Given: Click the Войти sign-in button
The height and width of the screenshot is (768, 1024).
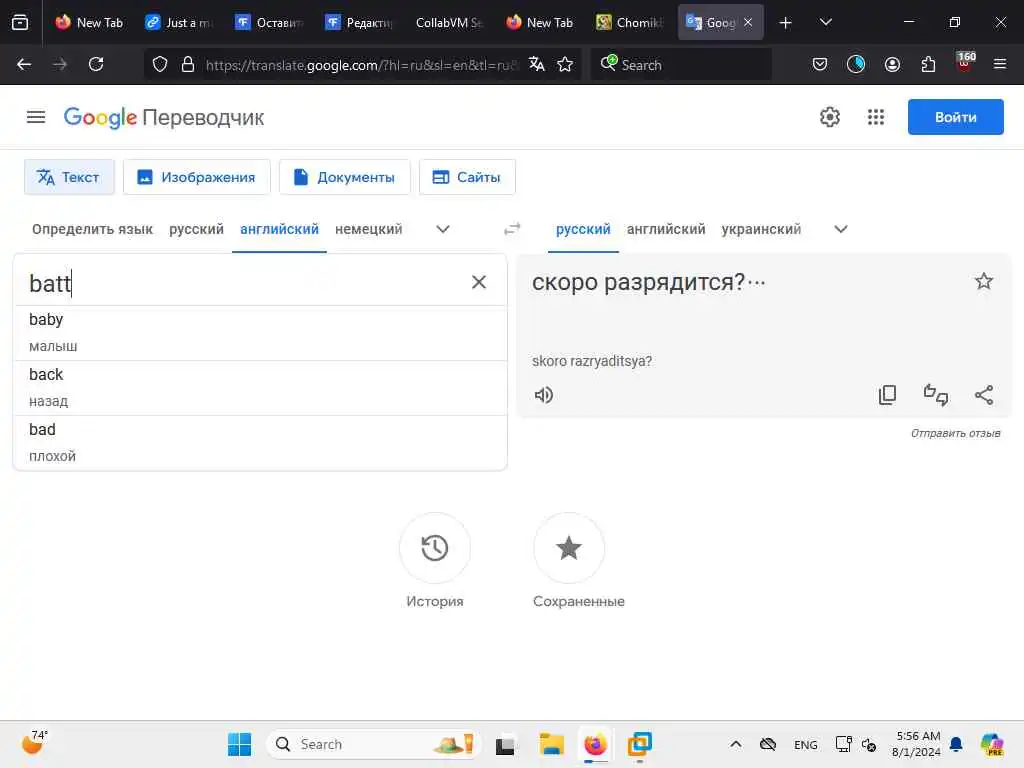Looking at the screenshot, I should 955,117.
